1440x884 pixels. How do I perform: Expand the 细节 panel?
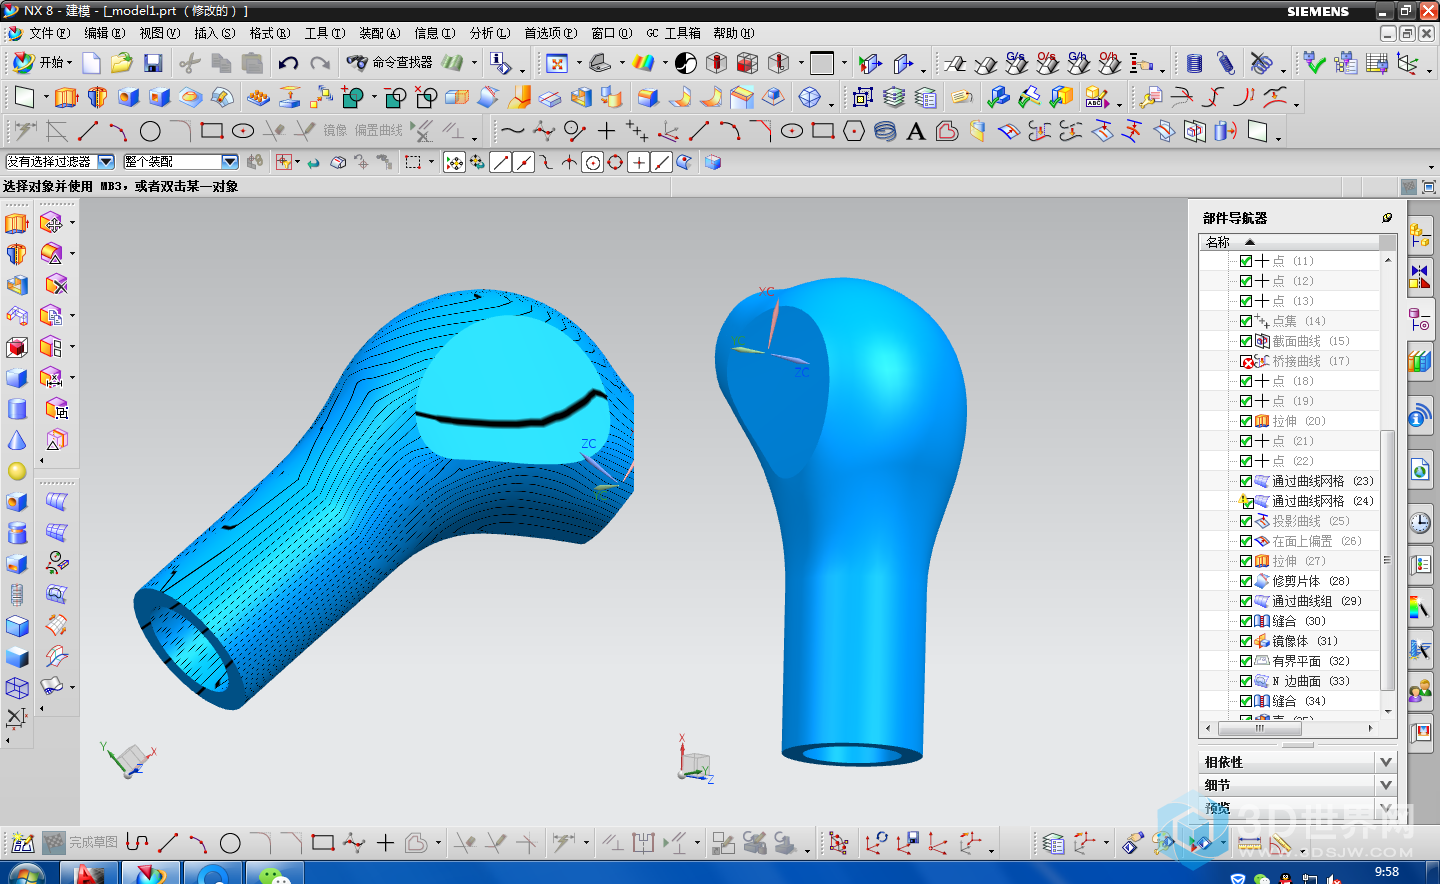click(1385, 785)
